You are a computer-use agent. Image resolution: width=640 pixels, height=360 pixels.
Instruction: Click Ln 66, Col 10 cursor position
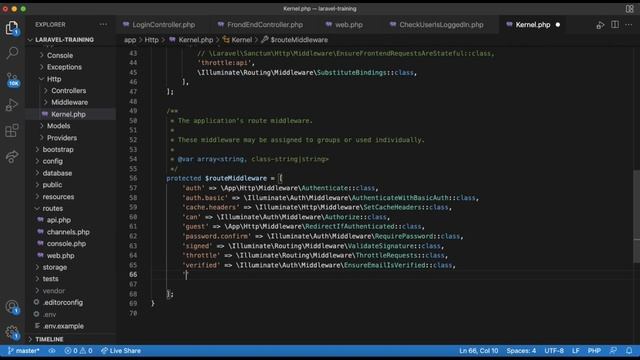pos(478,351)
